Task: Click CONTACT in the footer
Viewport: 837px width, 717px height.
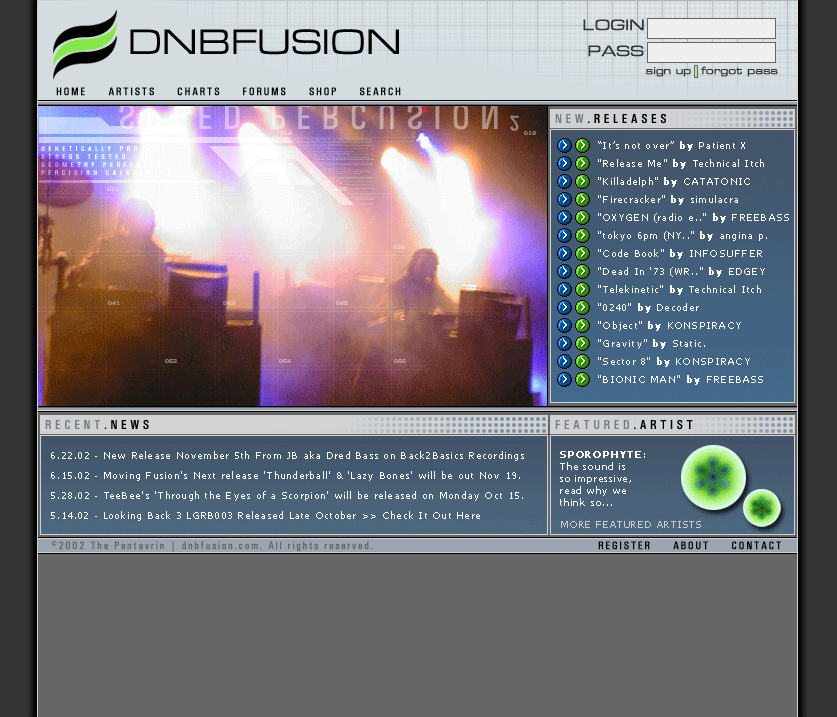Action: tap(756, 545)
